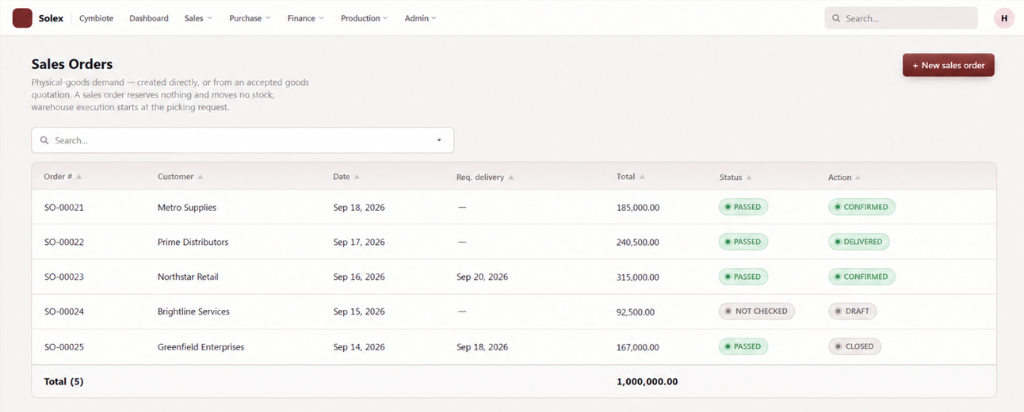Screen dimensions: 1024x412
Task: Click CONFIRMED badge for Northstar Retail
Action: [x=862, y=277]
